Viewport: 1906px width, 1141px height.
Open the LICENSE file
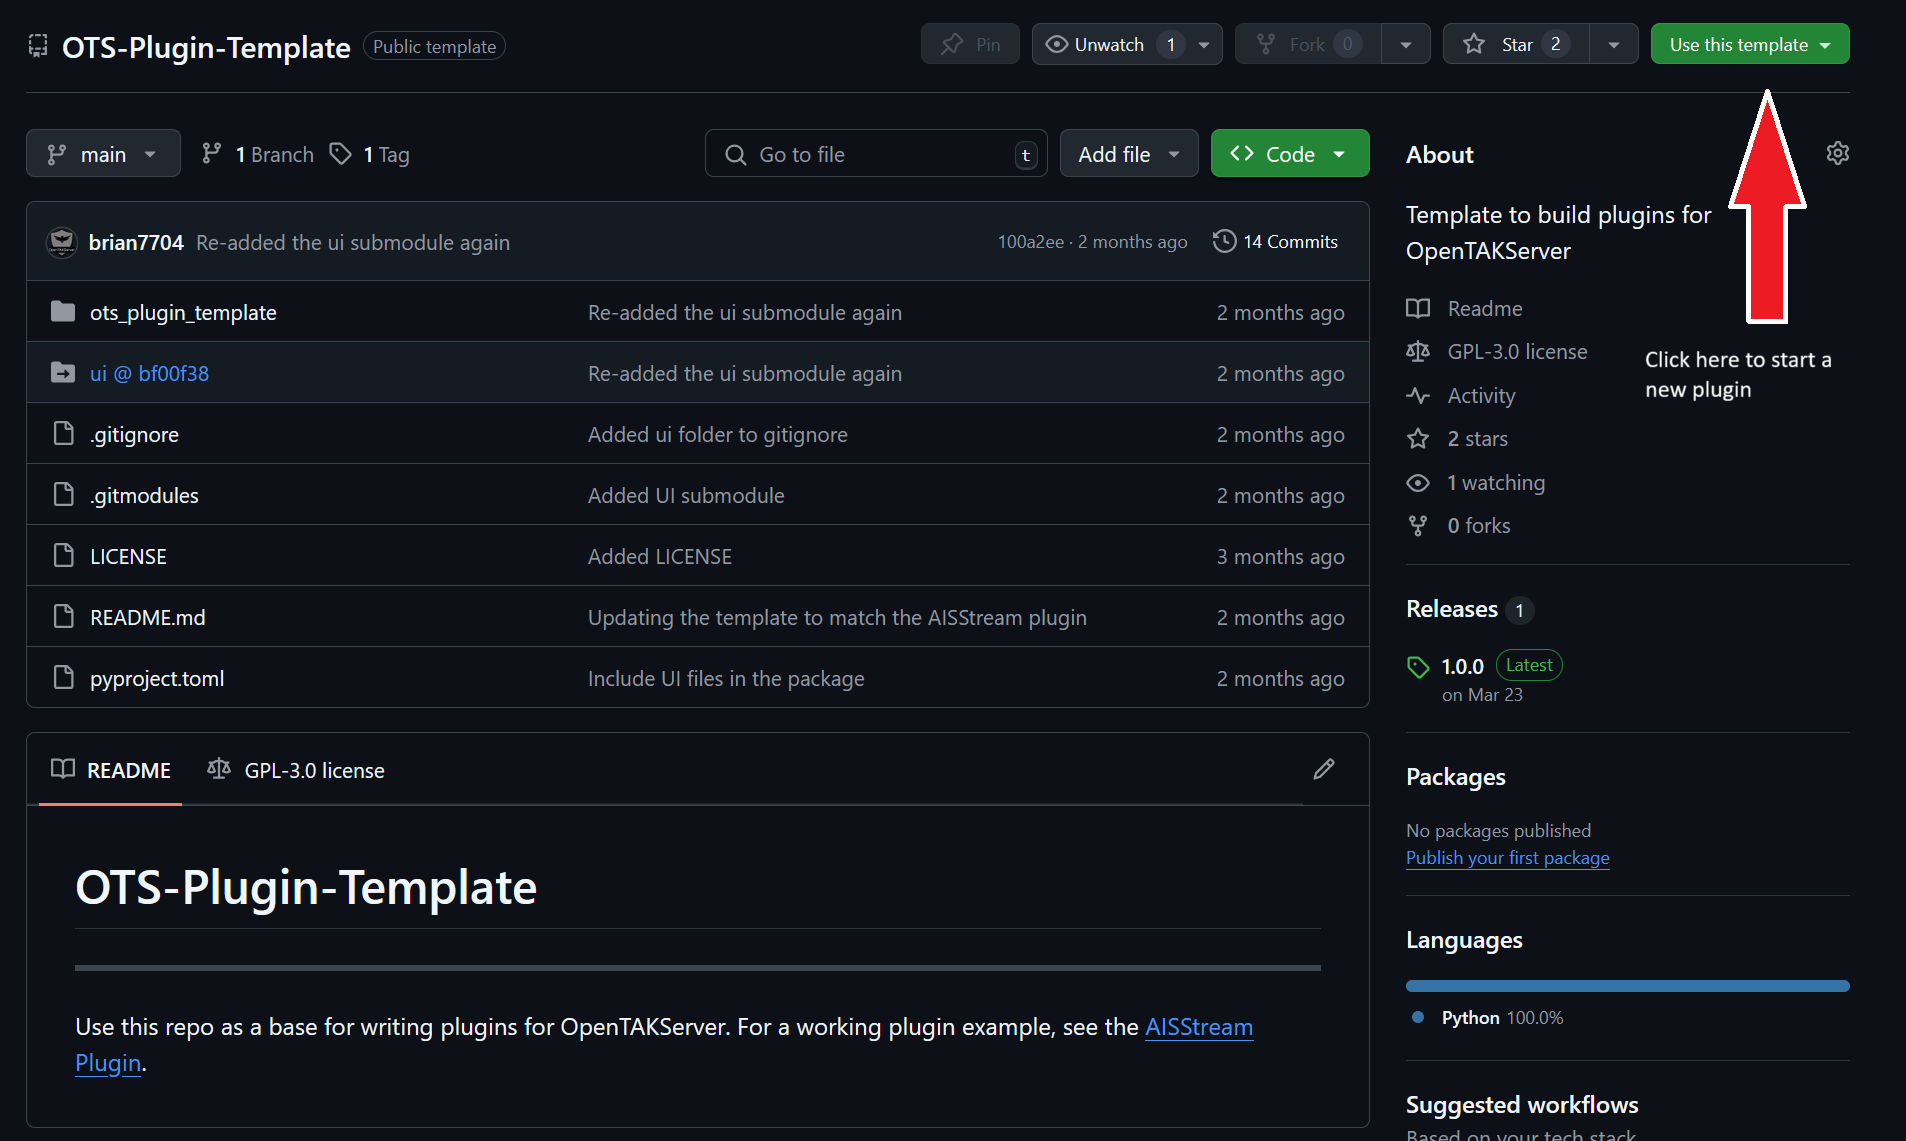[x=128, y=556]
